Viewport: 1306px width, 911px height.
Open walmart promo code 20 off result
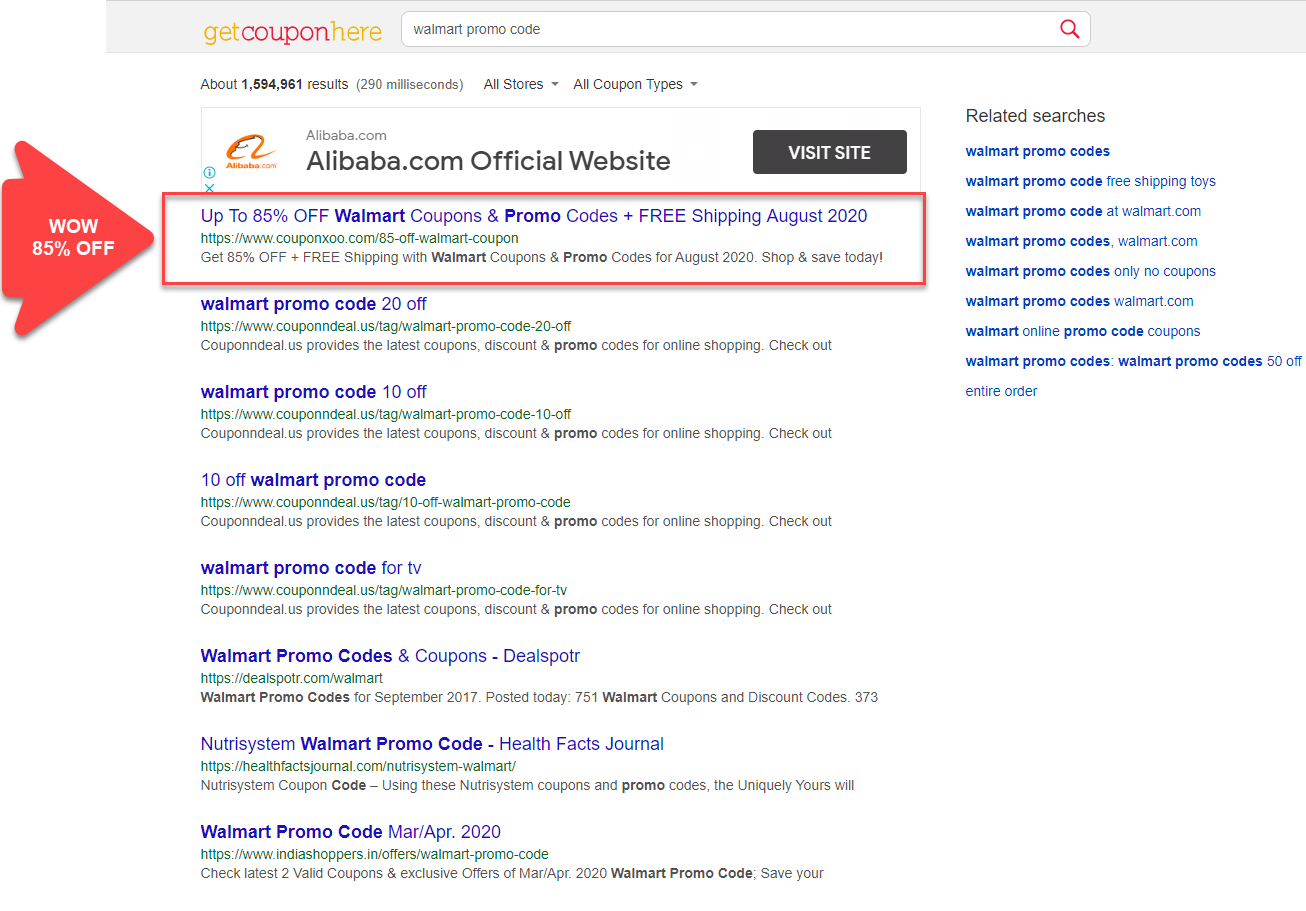[x=314, y=304]
